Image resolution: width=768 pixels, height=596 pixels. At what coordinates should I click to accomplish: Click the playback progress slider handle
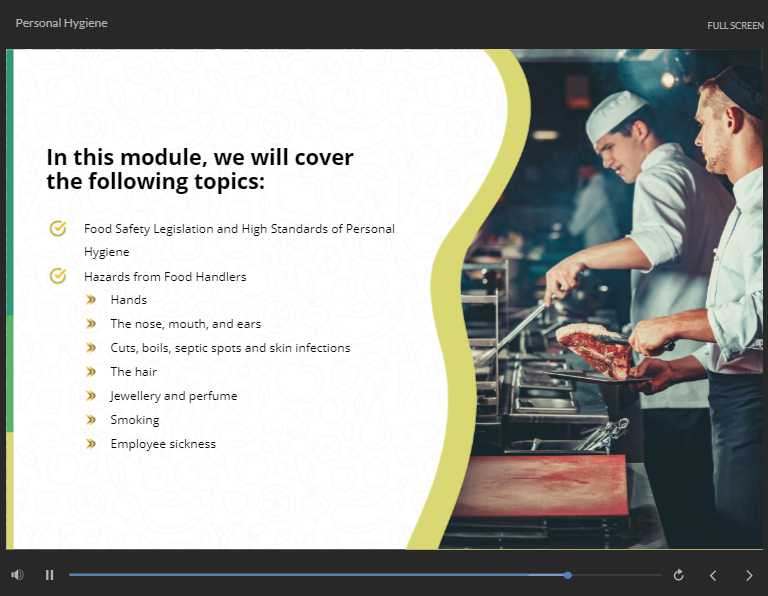[568, 575]
